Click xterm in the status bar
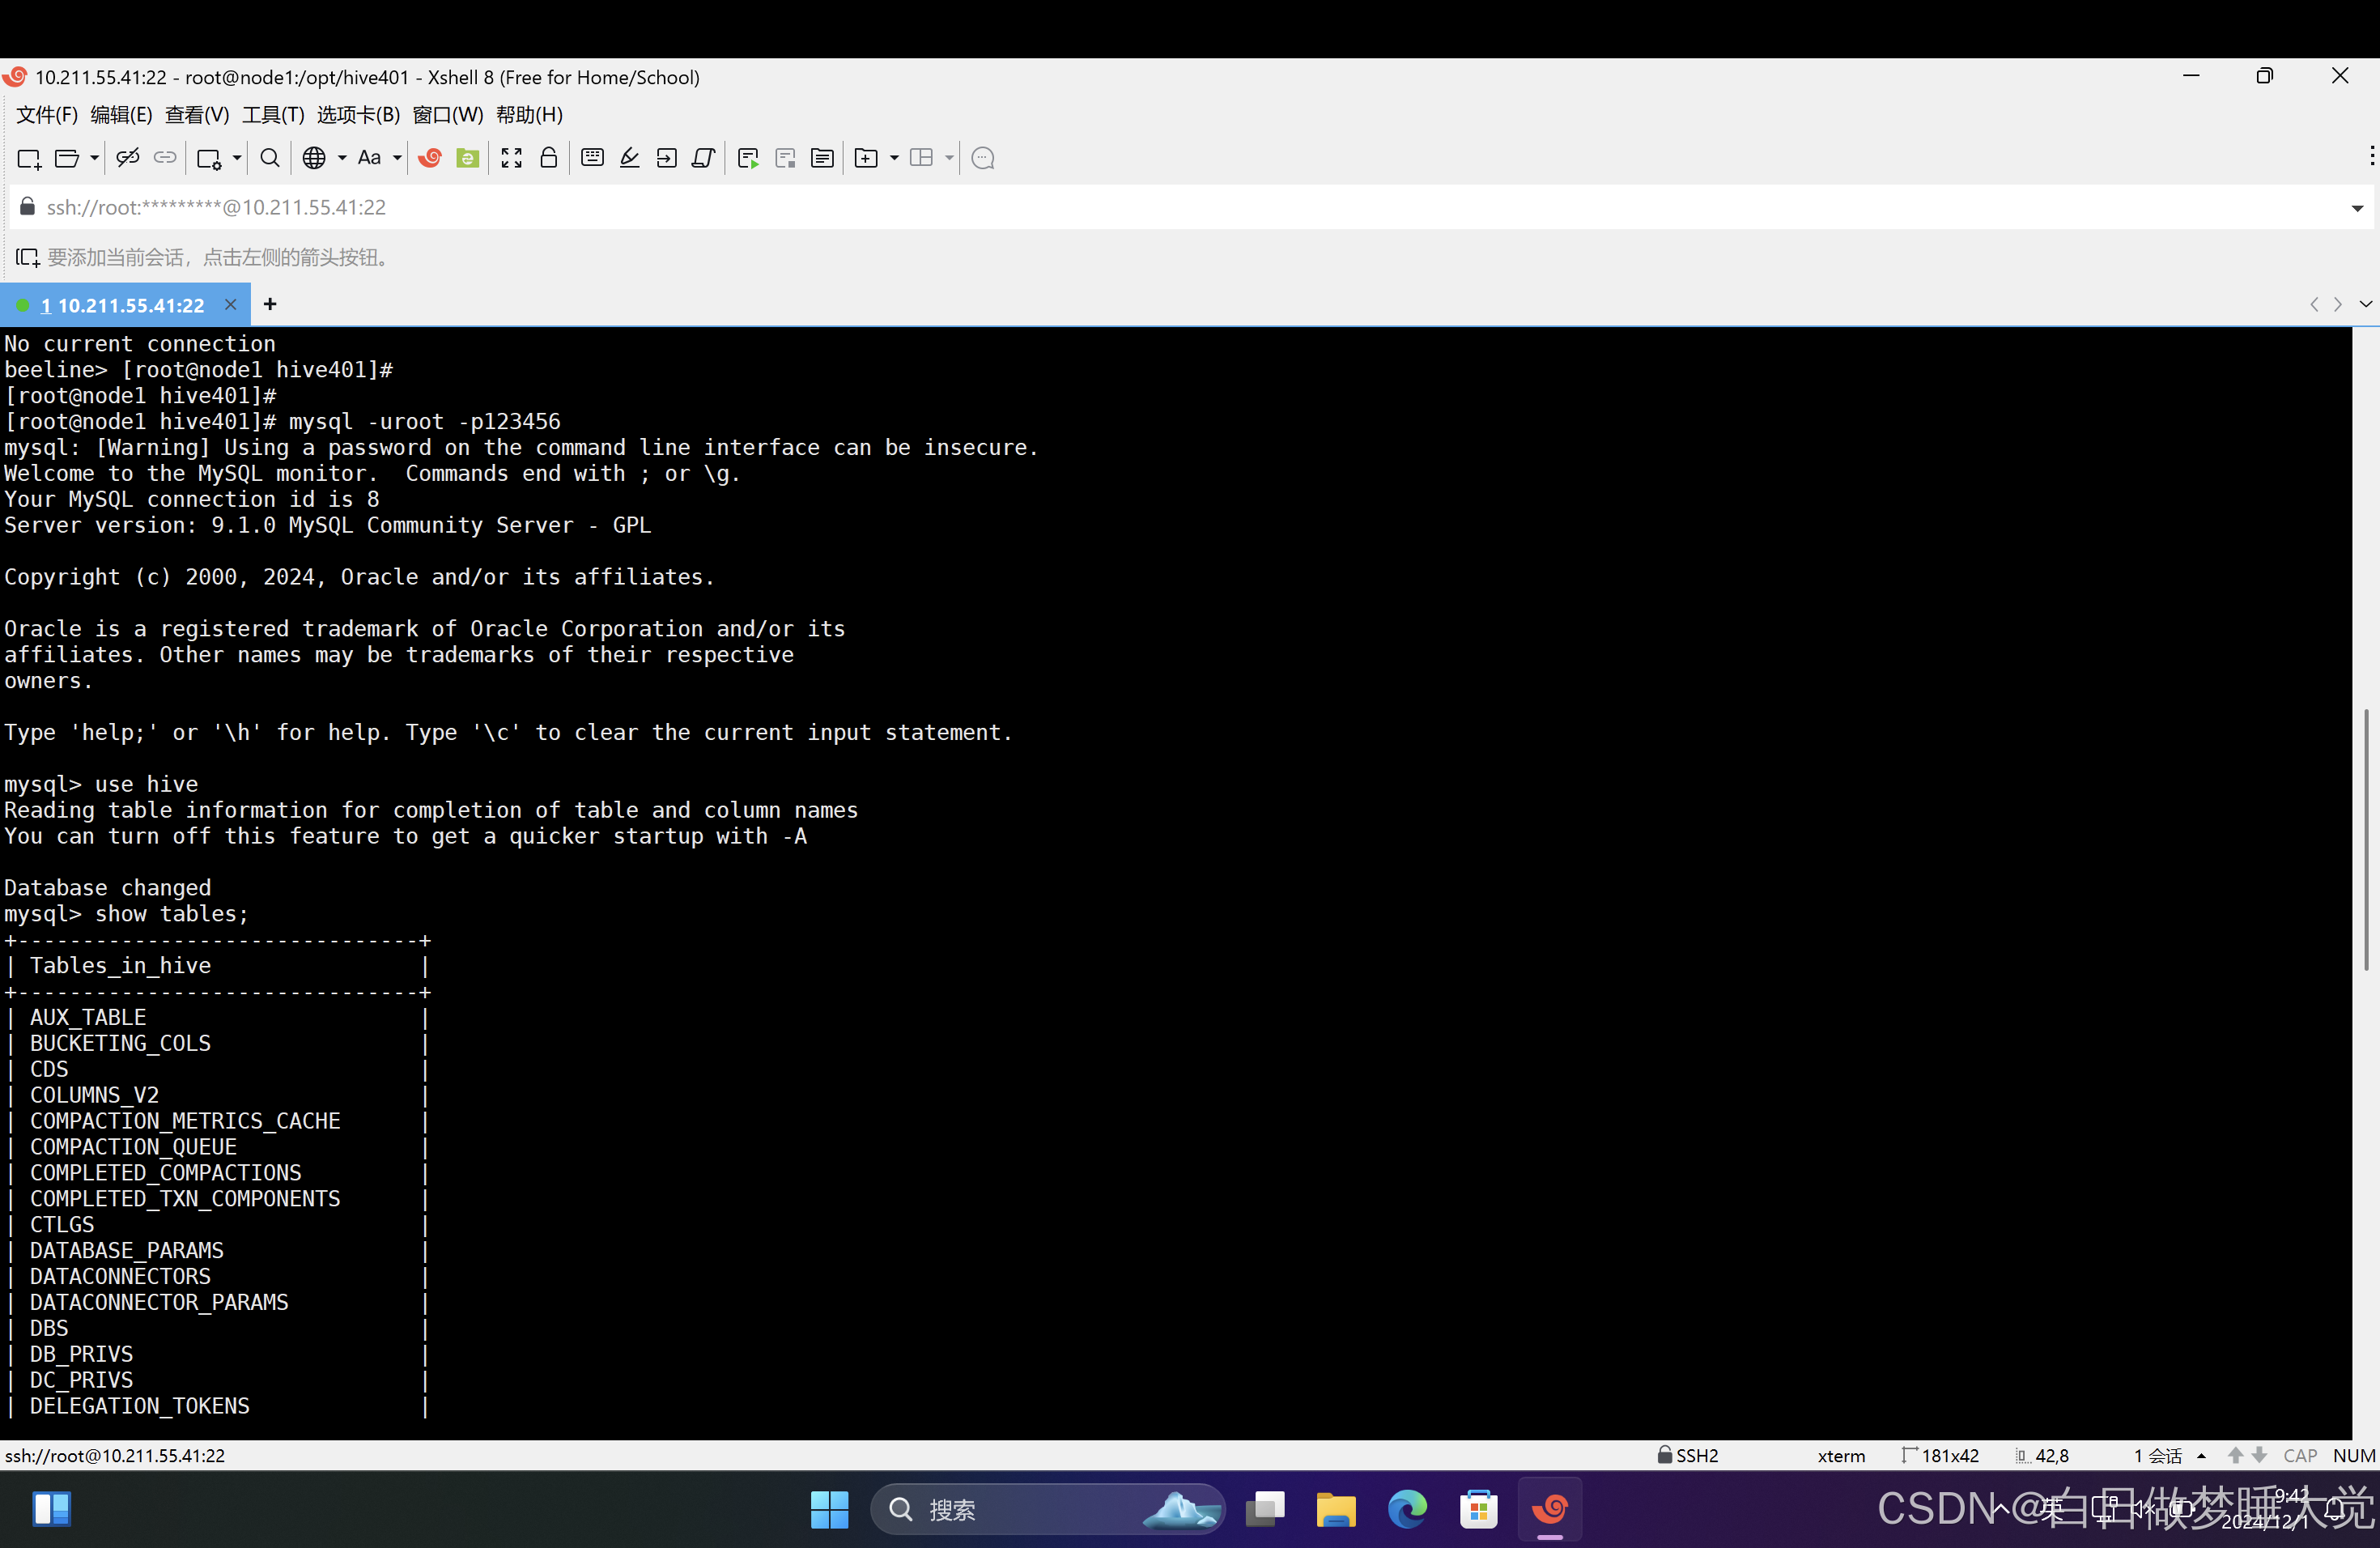The width and height of the screenshot is (2380, 1548). pos(1842,1456)
